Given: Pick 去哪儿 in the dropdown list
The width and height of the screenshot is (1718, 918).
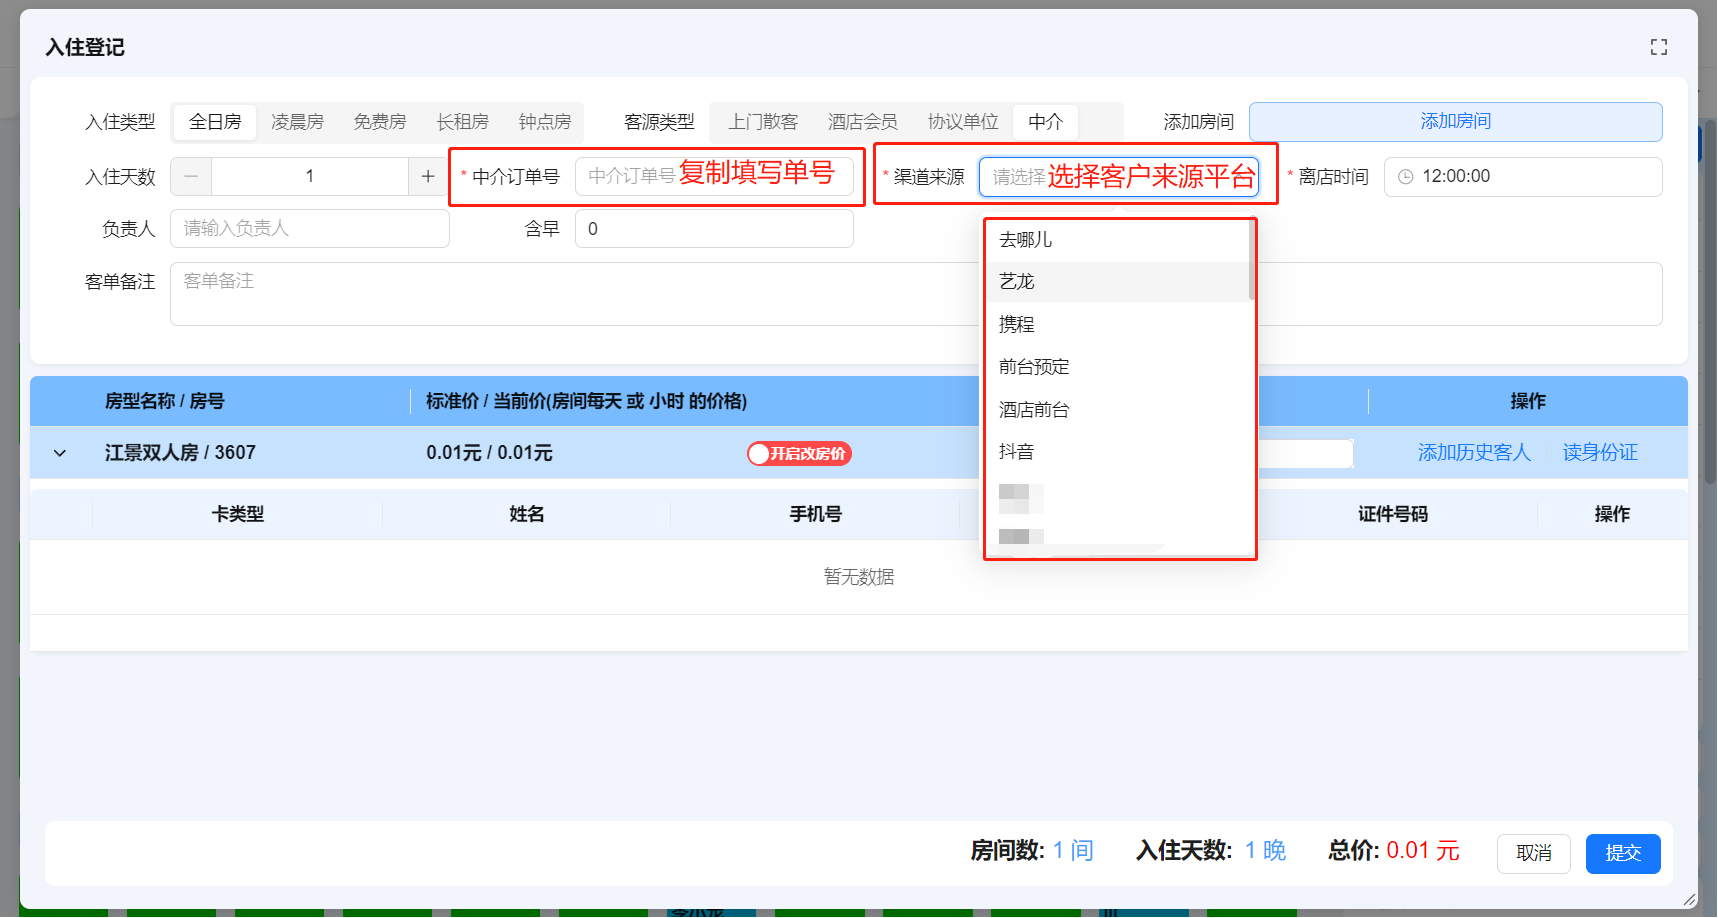Looking at the screenshot, I should [1025, 240].
